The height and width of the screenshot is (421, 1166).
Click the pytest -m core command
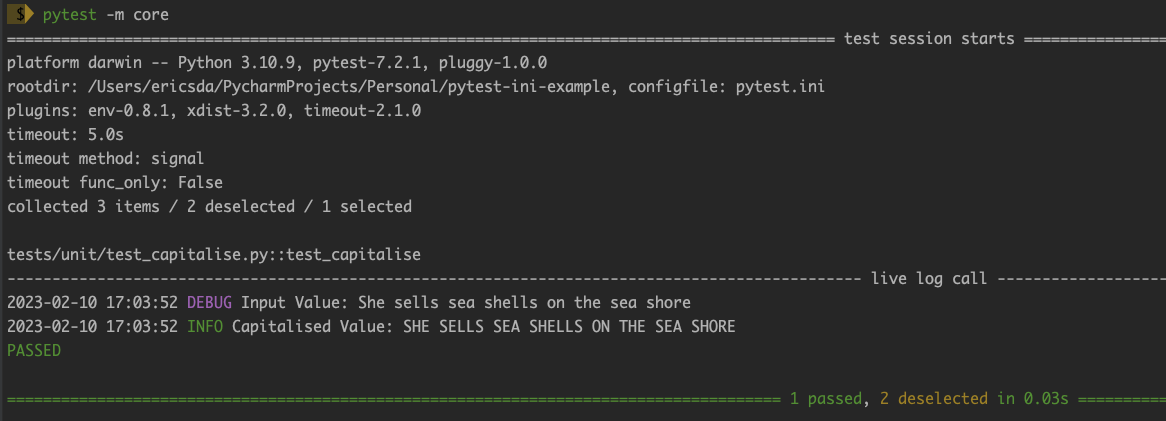coord(106,15)
